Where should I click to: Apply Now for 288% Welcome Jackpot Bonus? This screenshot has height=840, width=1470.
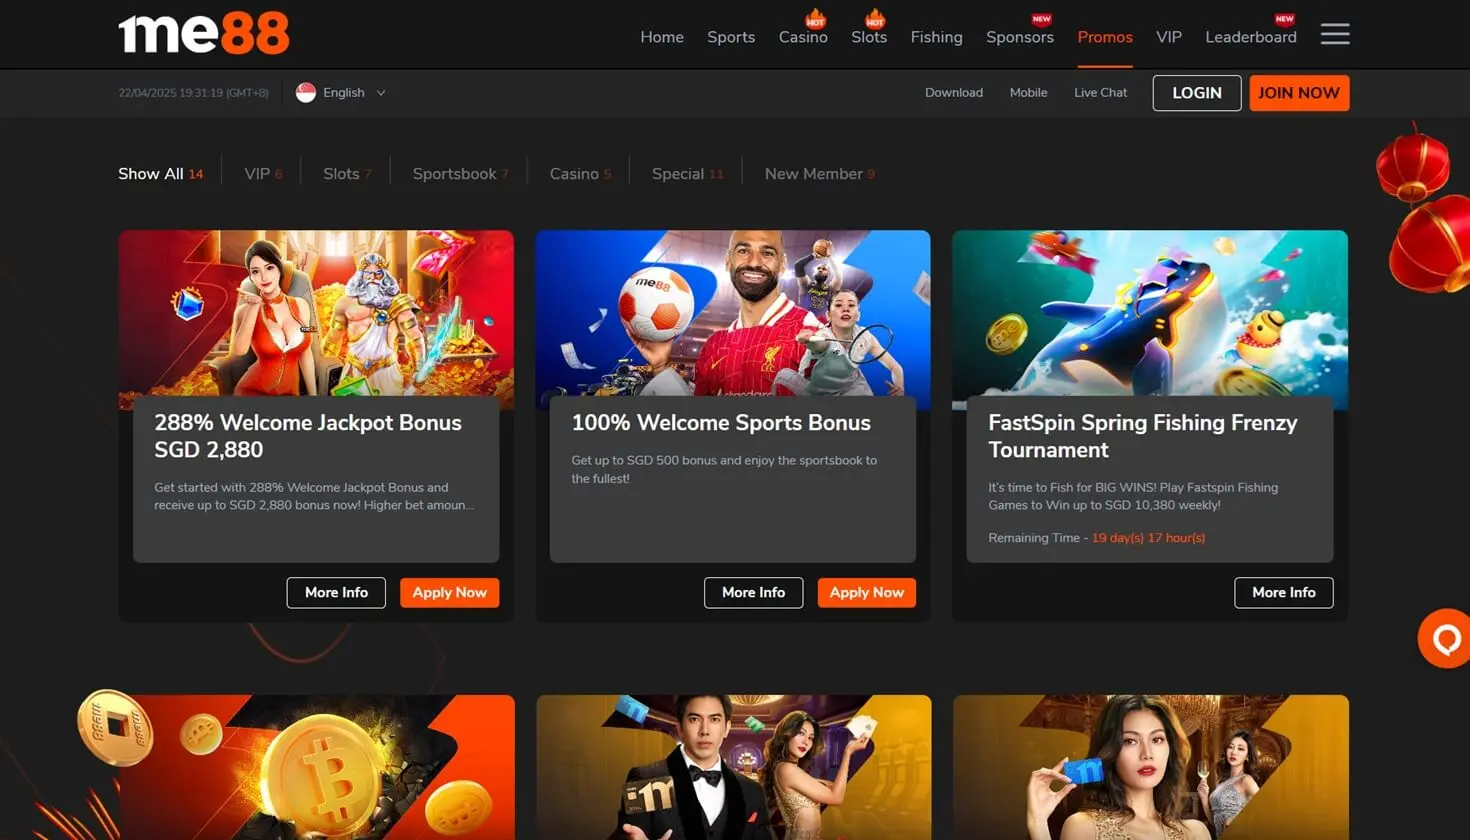(x=449, y=593)
